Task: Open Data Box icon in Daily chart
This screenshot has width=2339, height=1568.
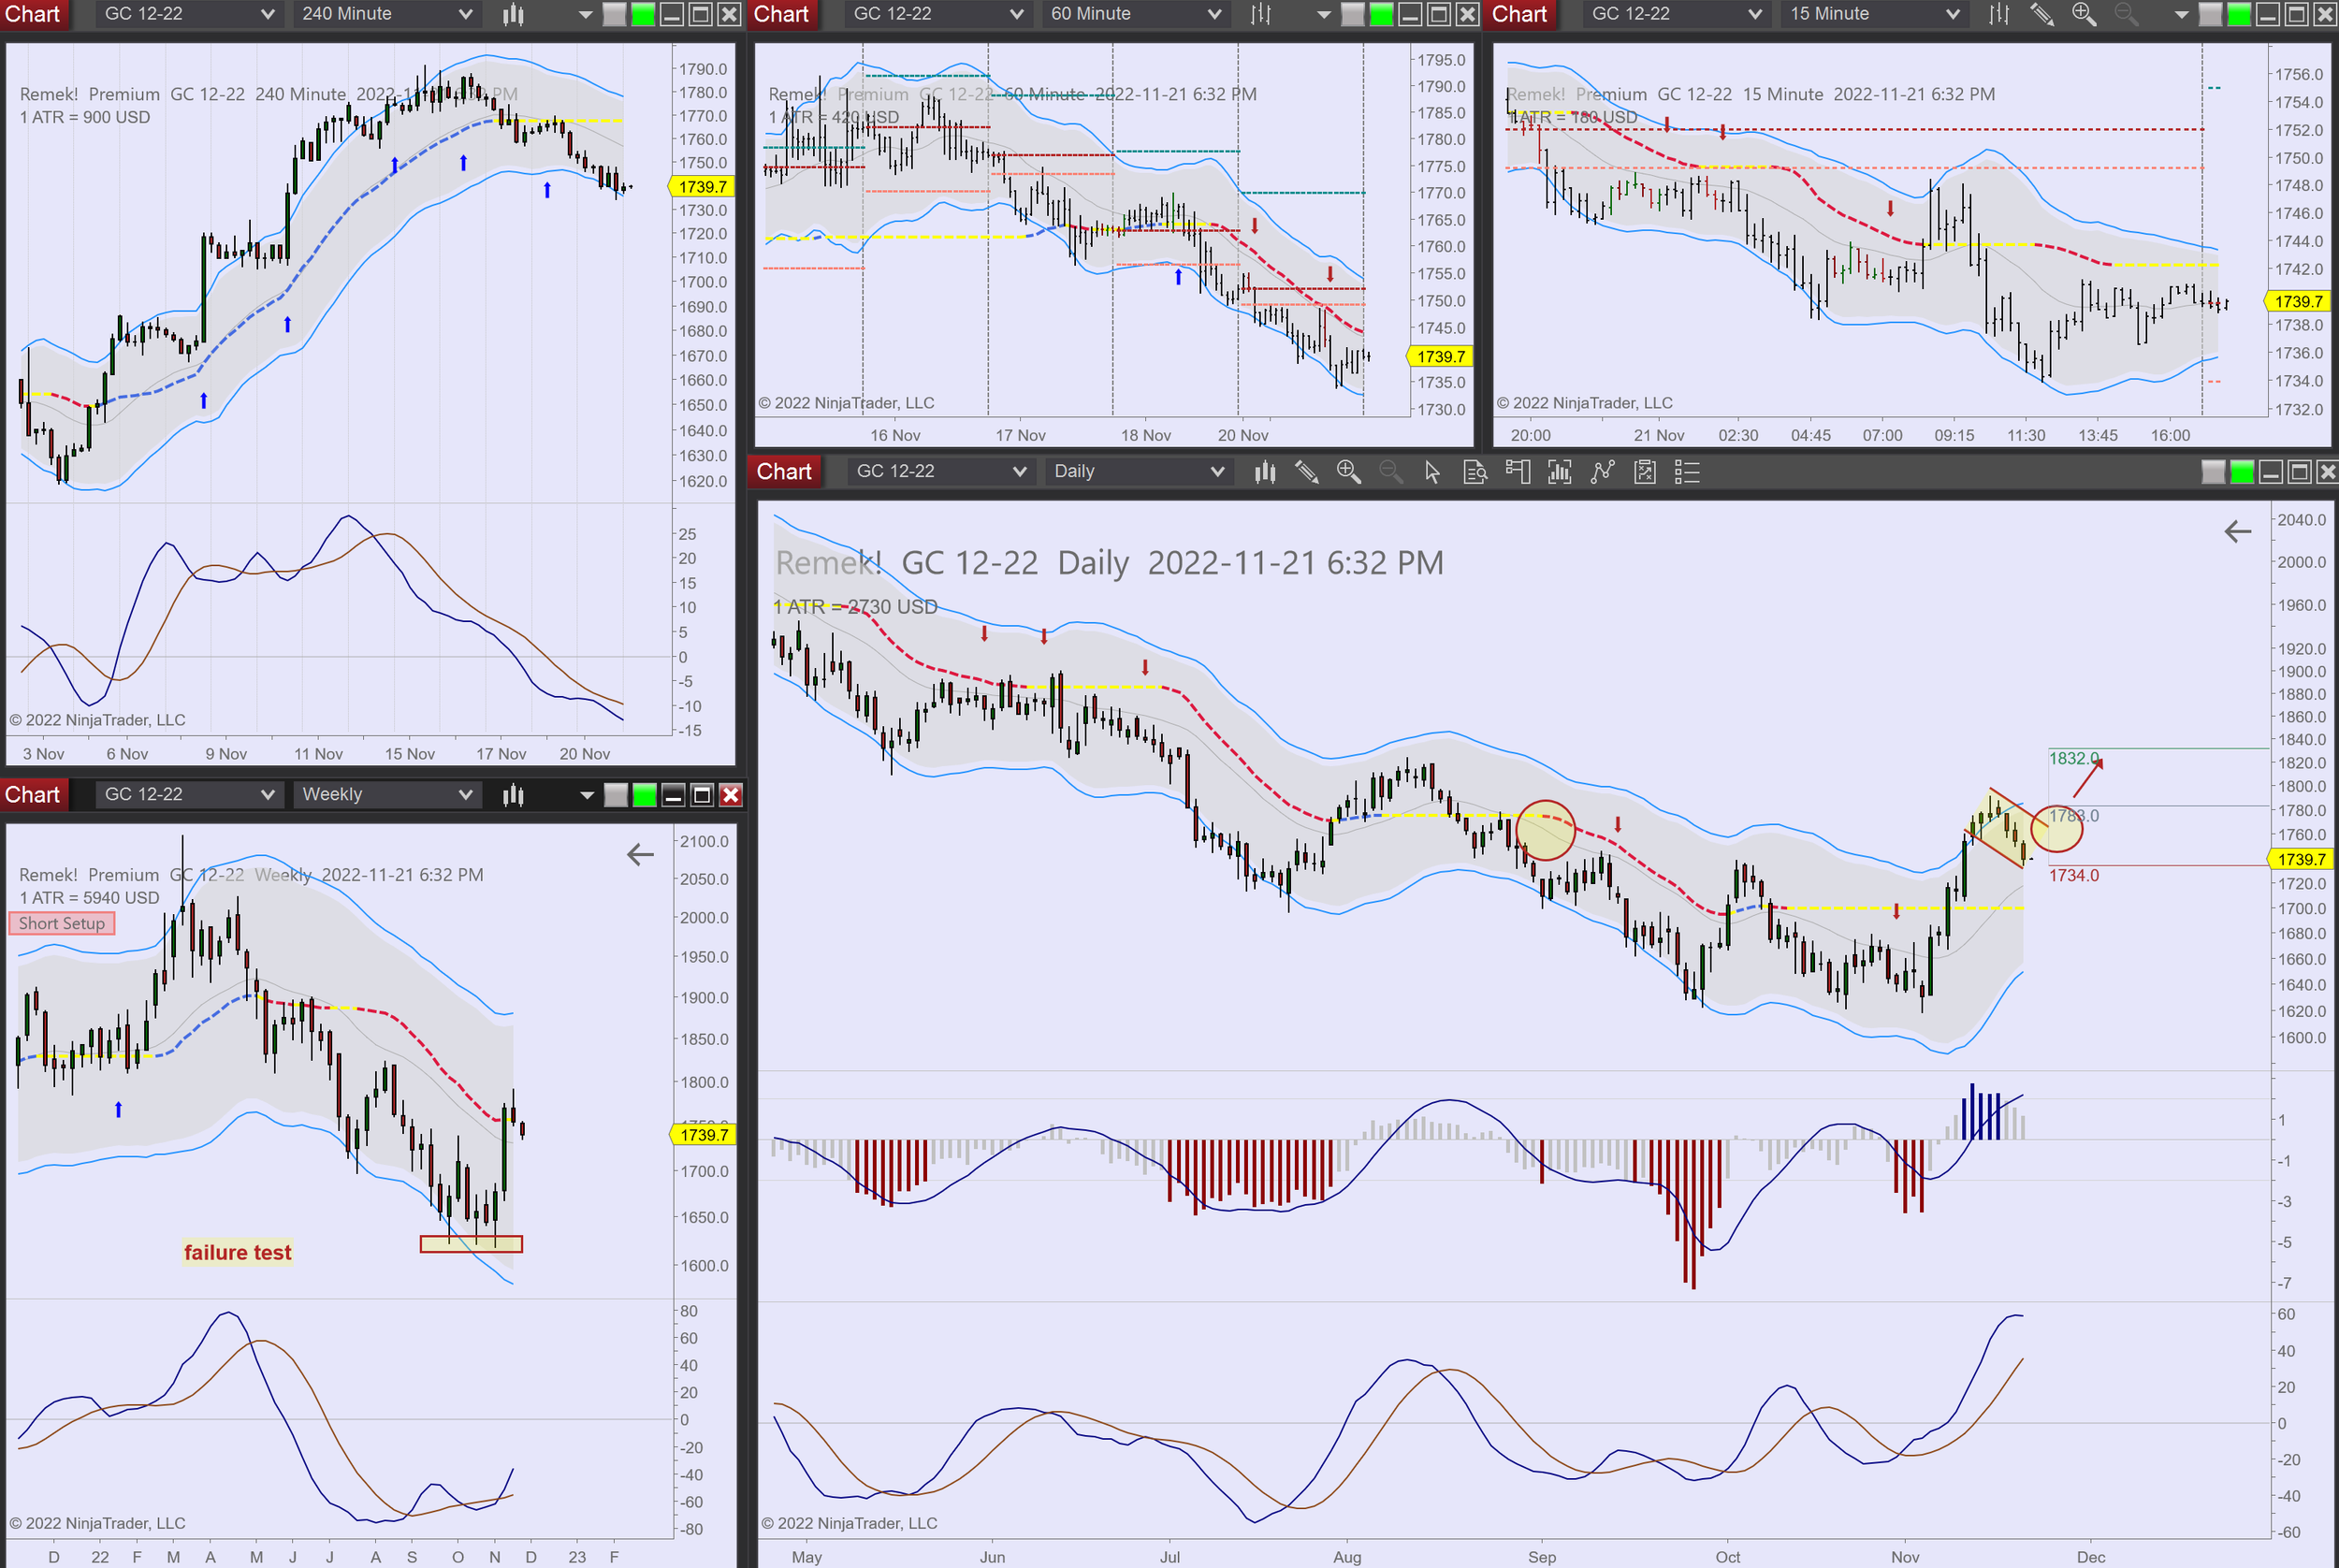Action: coord(1475,472)
